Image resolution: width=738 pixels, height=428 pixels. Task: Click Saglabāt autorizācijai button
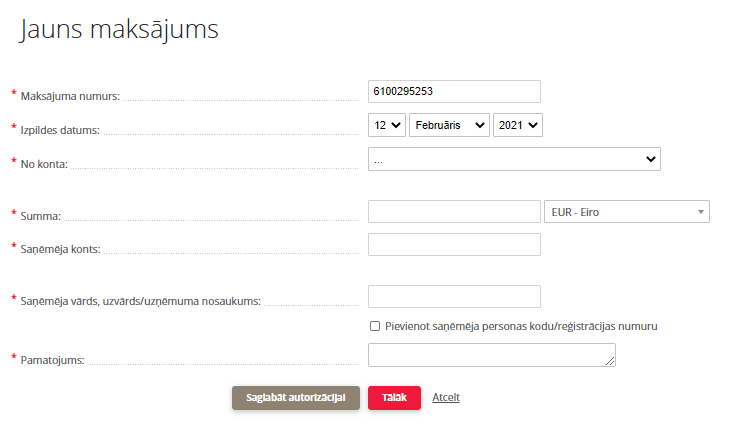[x=296, y=398]
